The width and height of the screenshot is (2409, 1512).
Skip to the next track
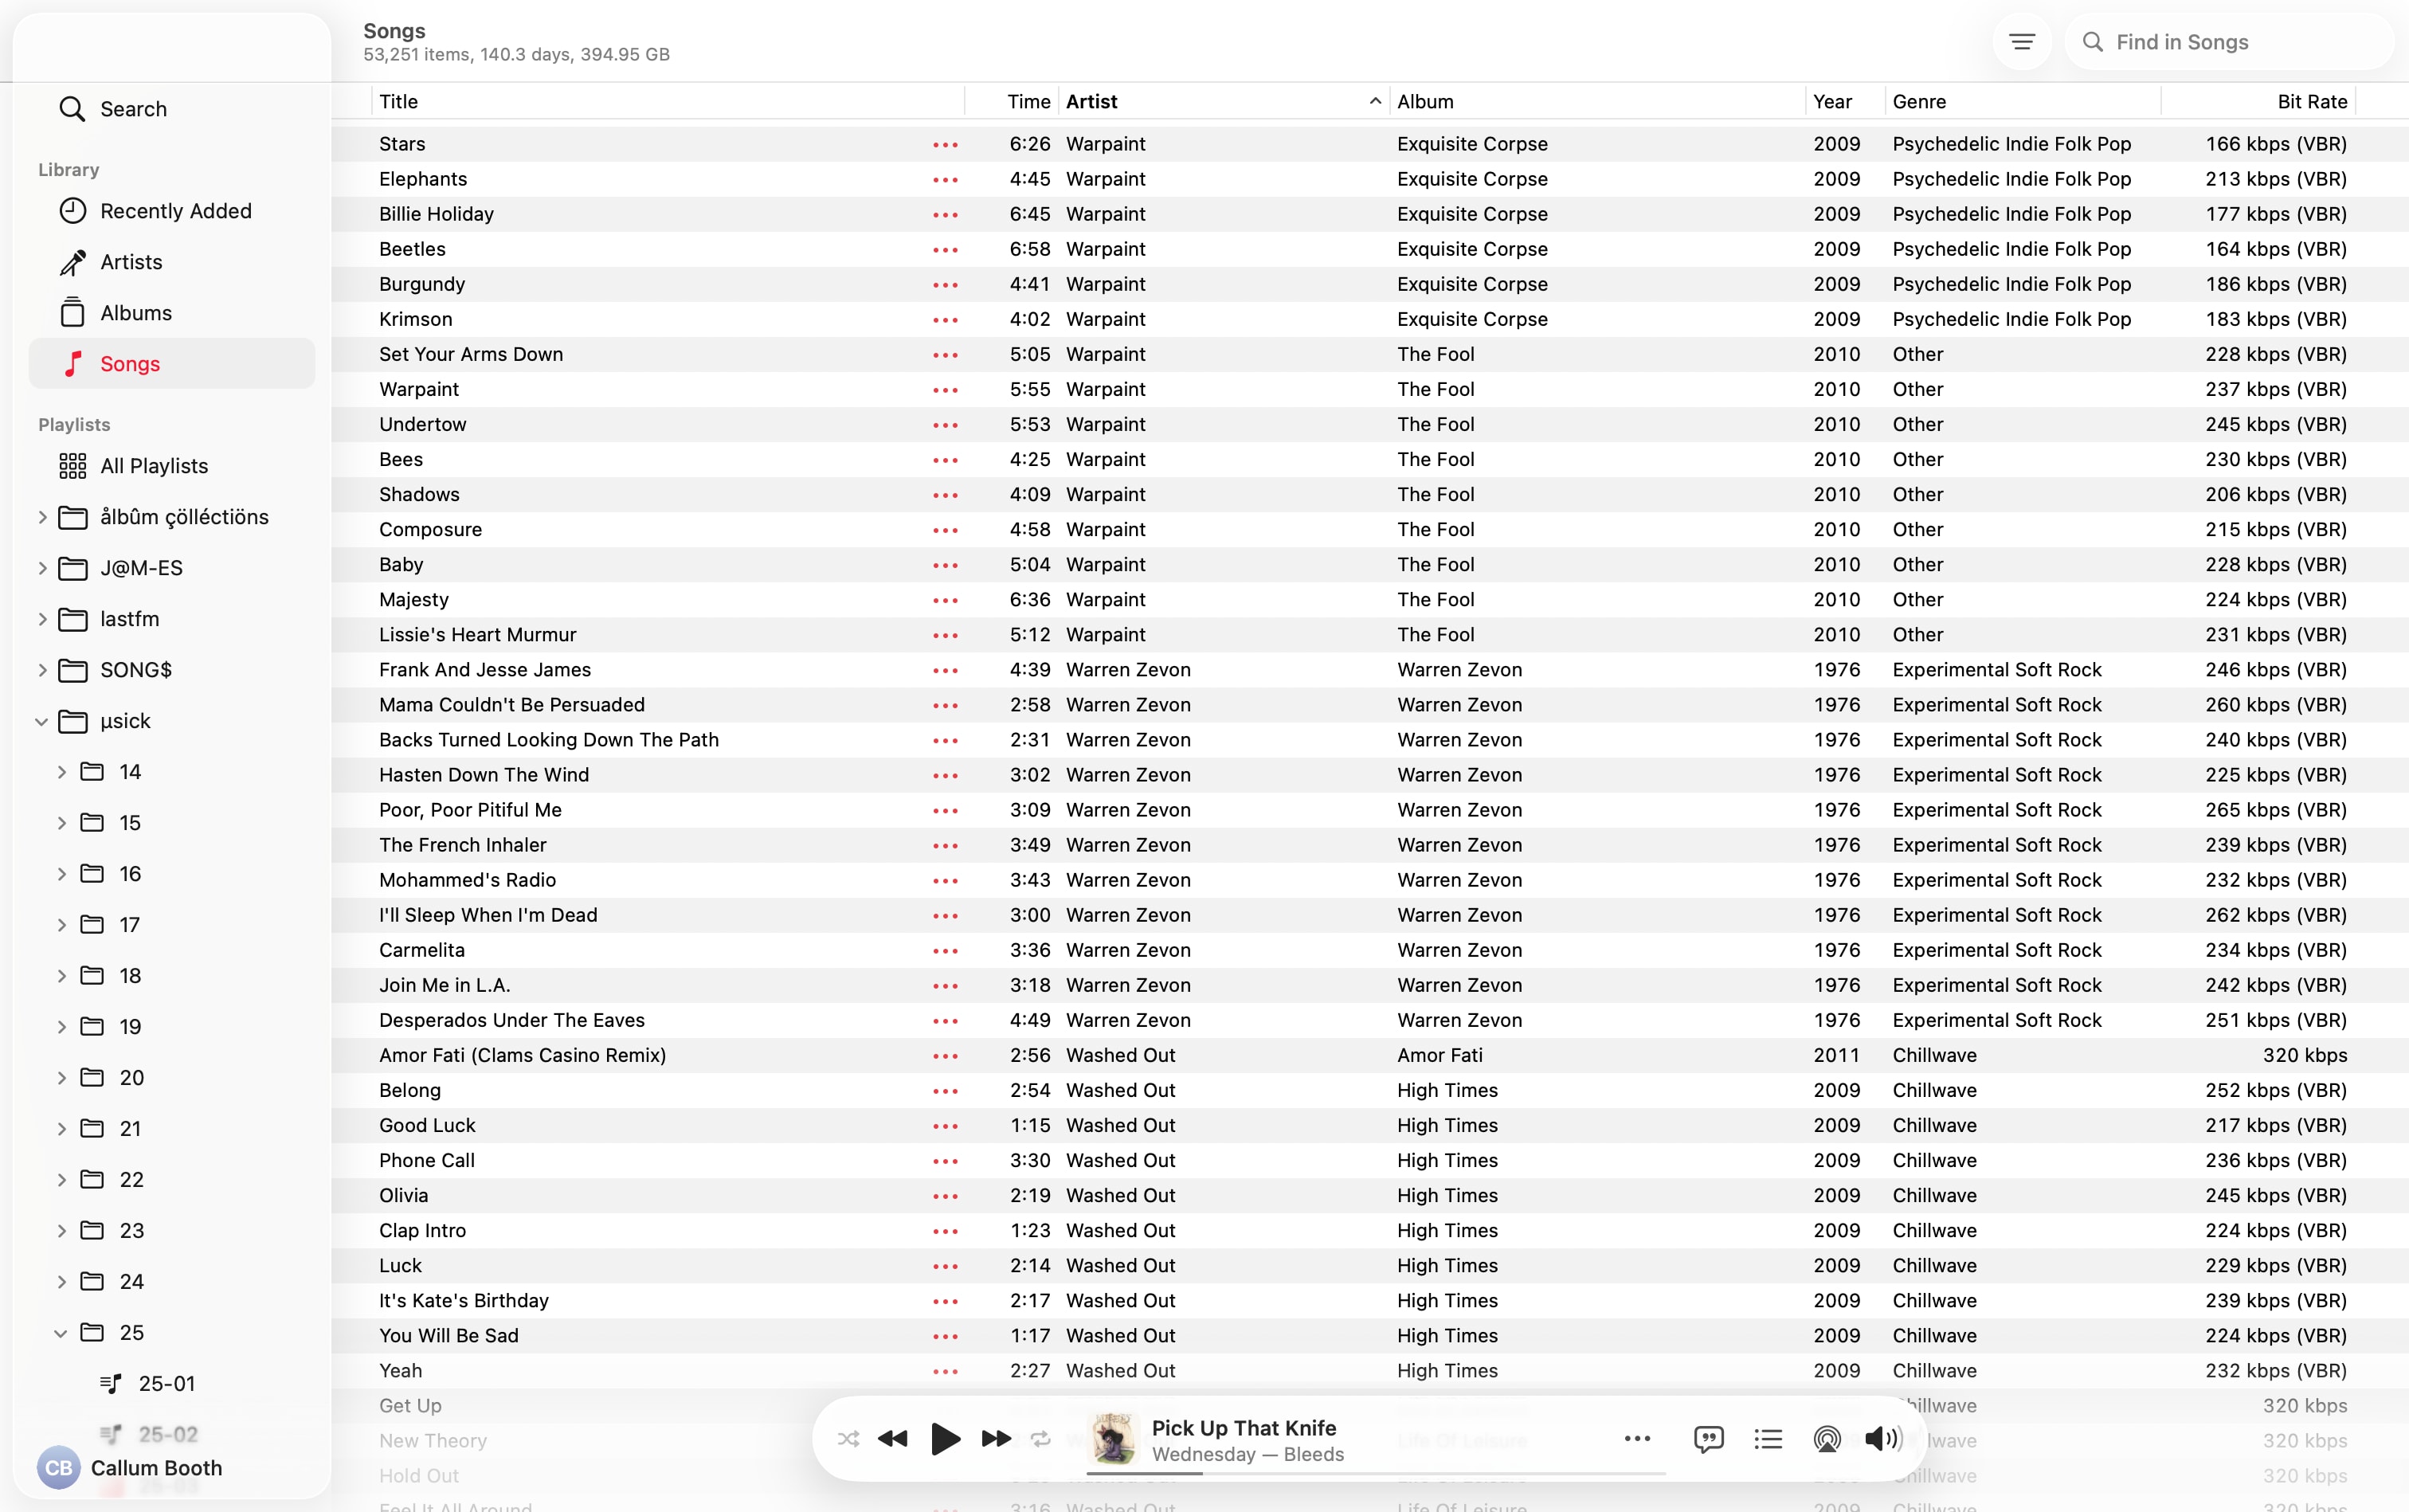tap(995, 1439)
